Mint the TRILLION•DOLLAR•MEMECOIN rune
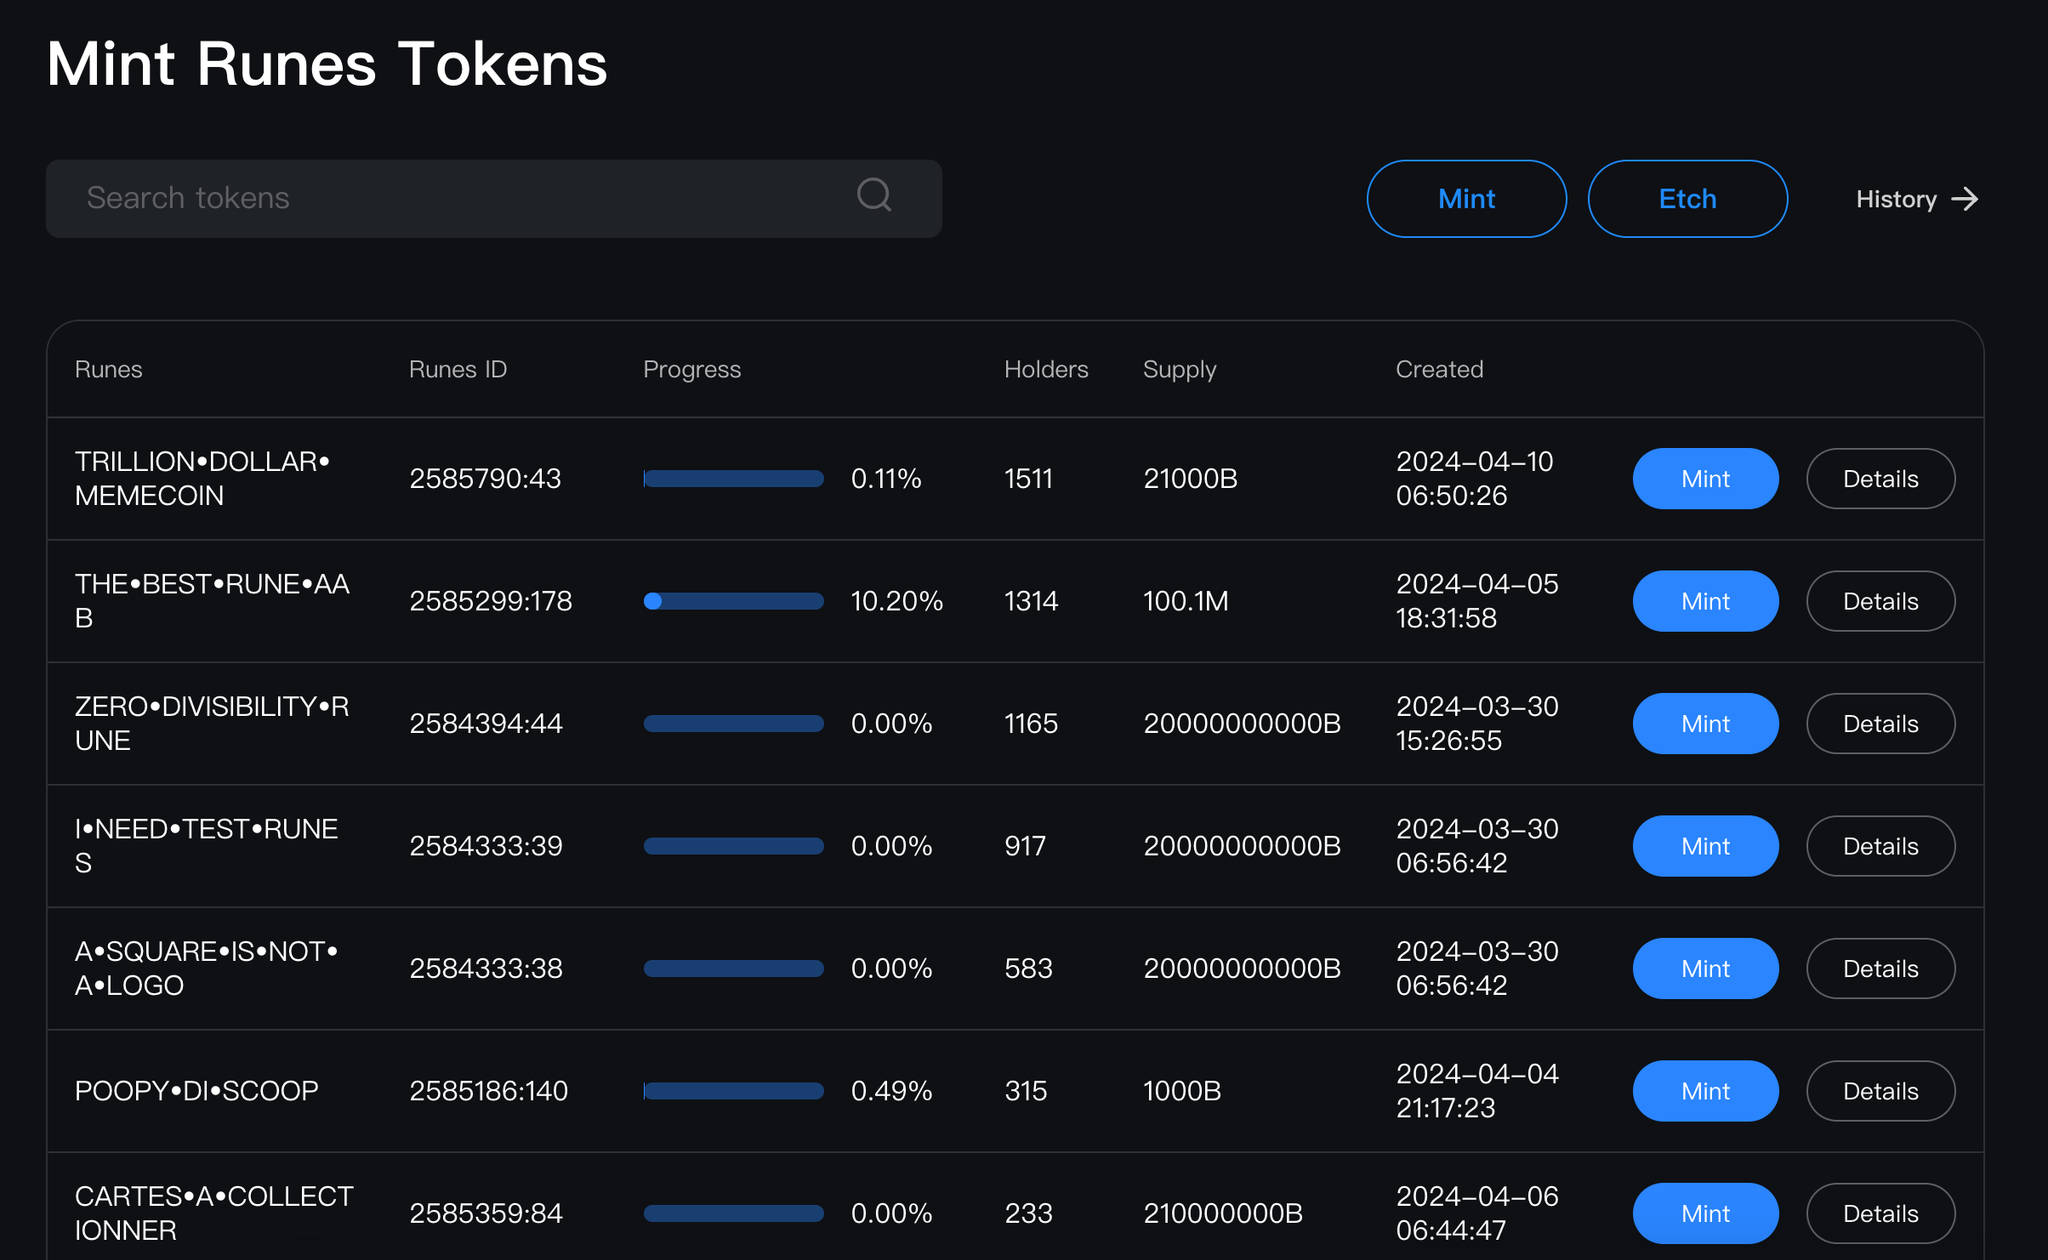The width and height of the screenshot is (2048, 1260). pos(1705,479)
